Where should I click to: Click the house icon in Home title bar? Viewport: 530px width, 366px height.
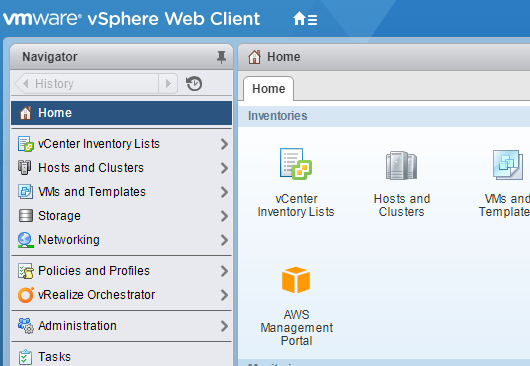click(255, 57)
